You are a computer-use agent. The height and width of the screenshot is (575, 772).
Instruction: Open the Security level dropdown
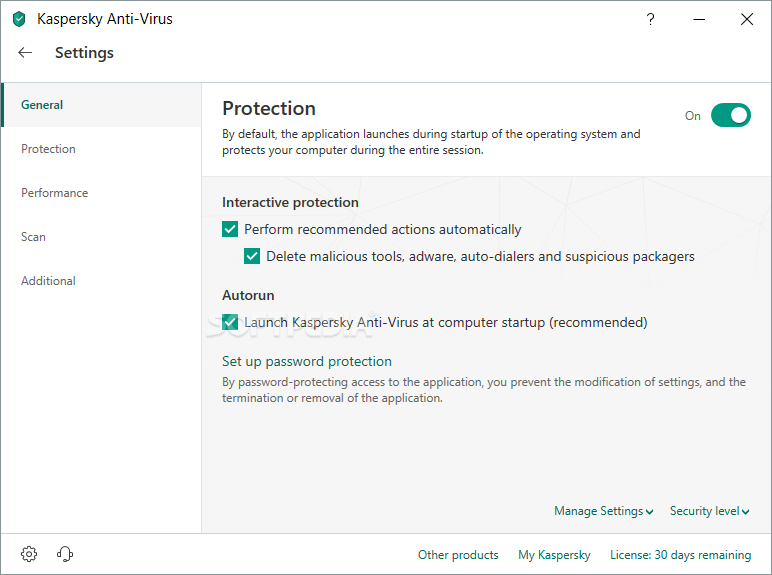click(x=709, y=511)
